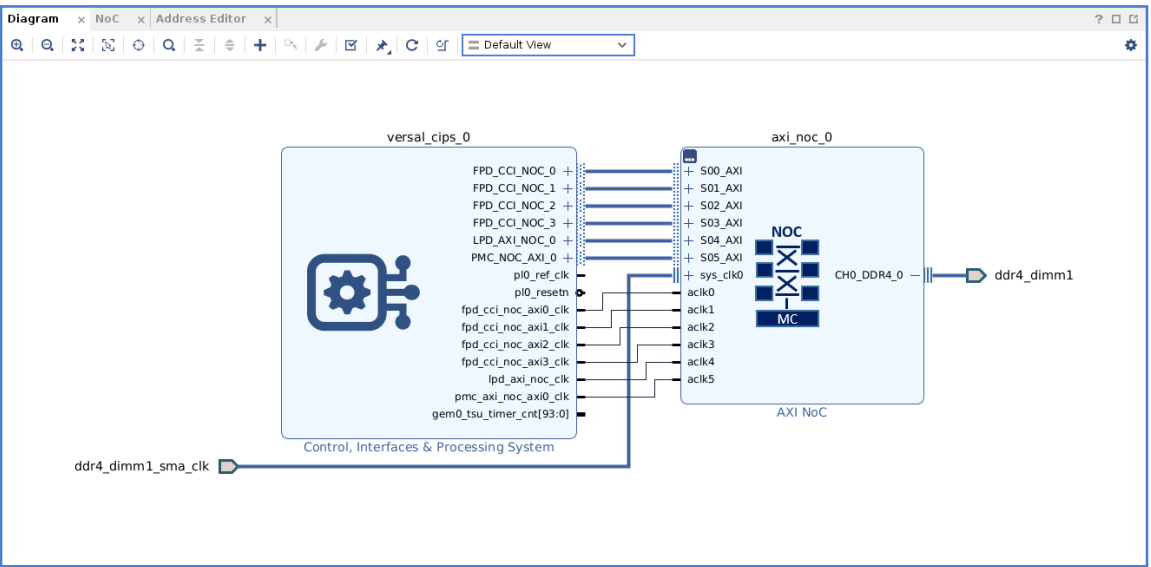
Task: Close the Address Editor tab
Action: pos(267,20)
